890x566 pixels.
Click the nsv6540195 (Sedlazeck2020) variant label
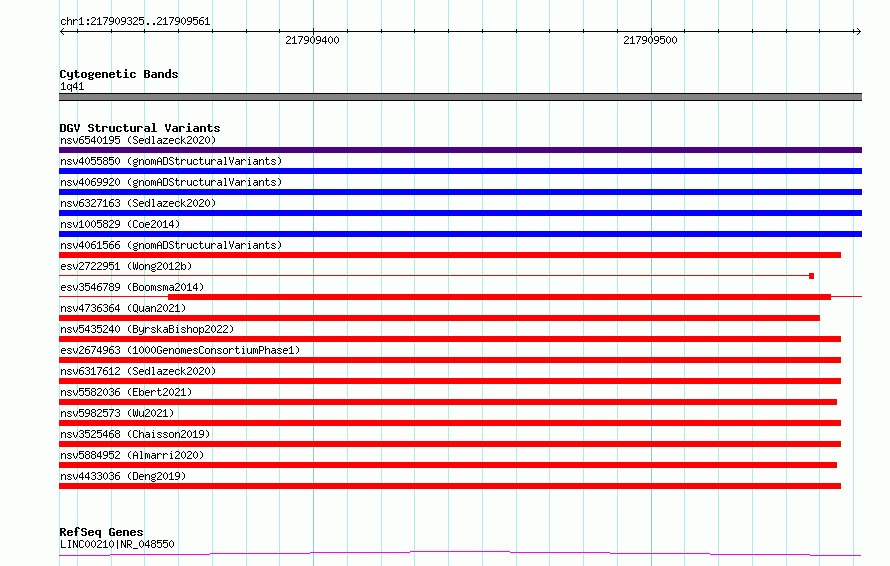138,140
